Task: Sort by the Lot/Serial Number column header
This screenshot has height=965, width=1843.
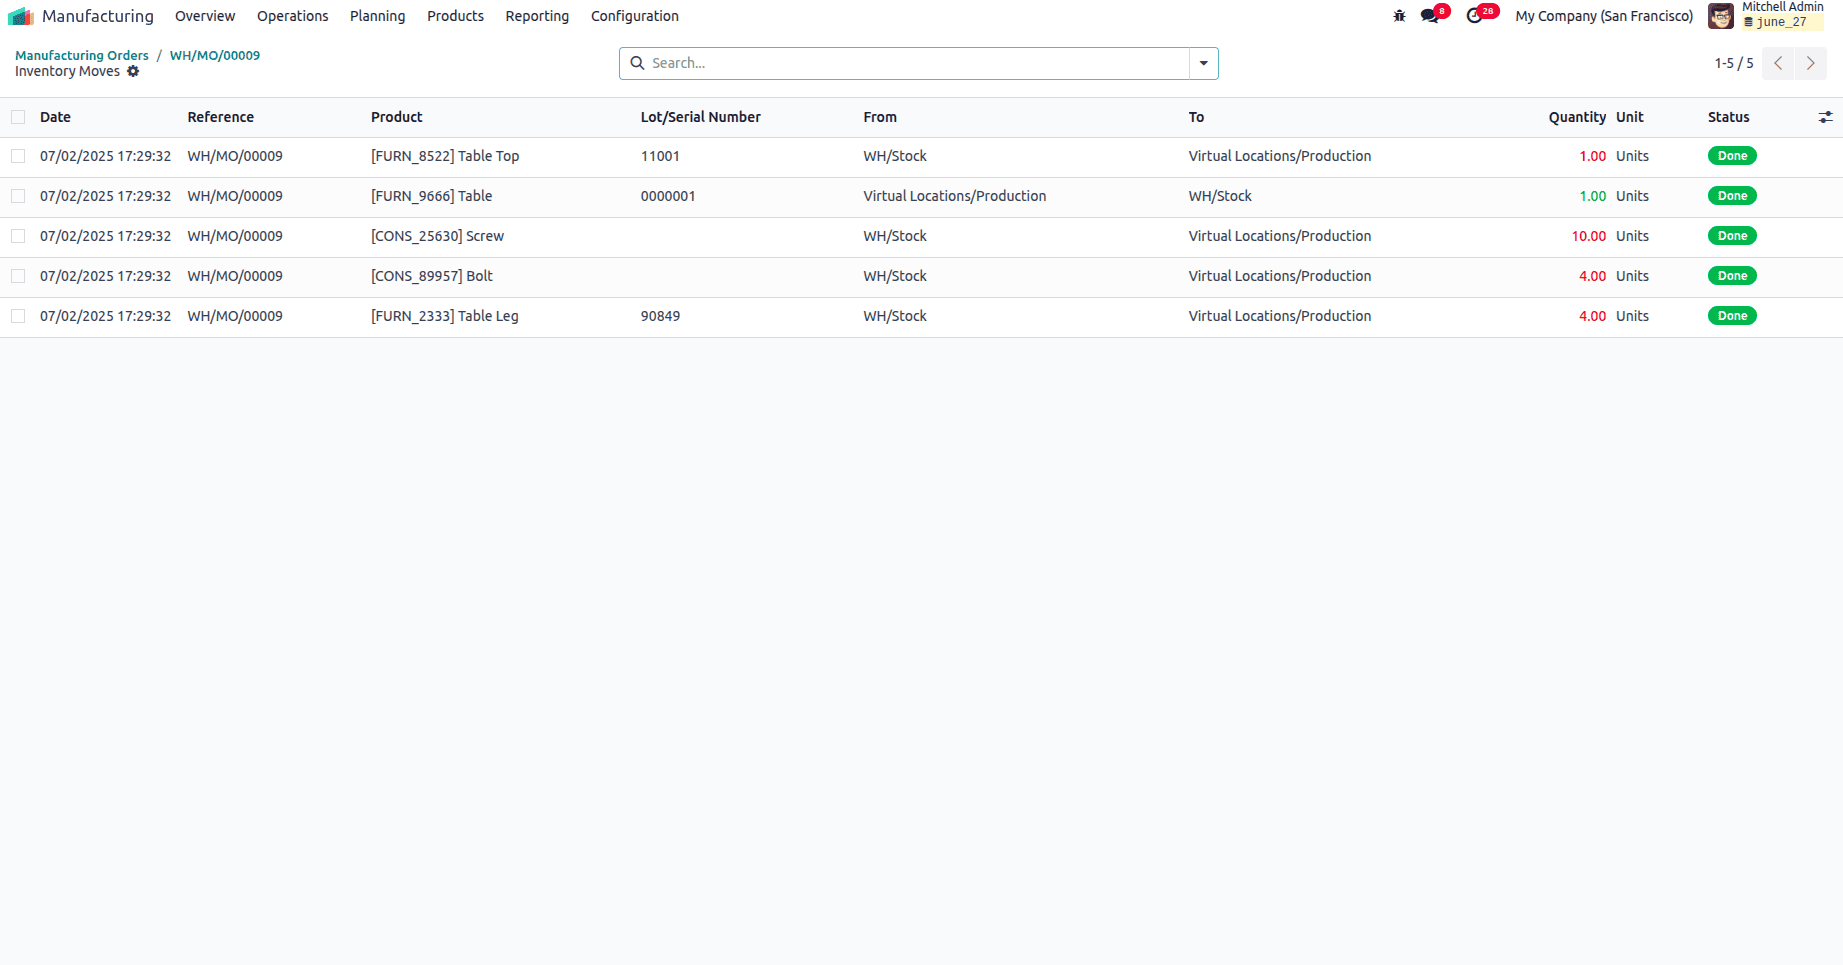Action: click(701, 117)
